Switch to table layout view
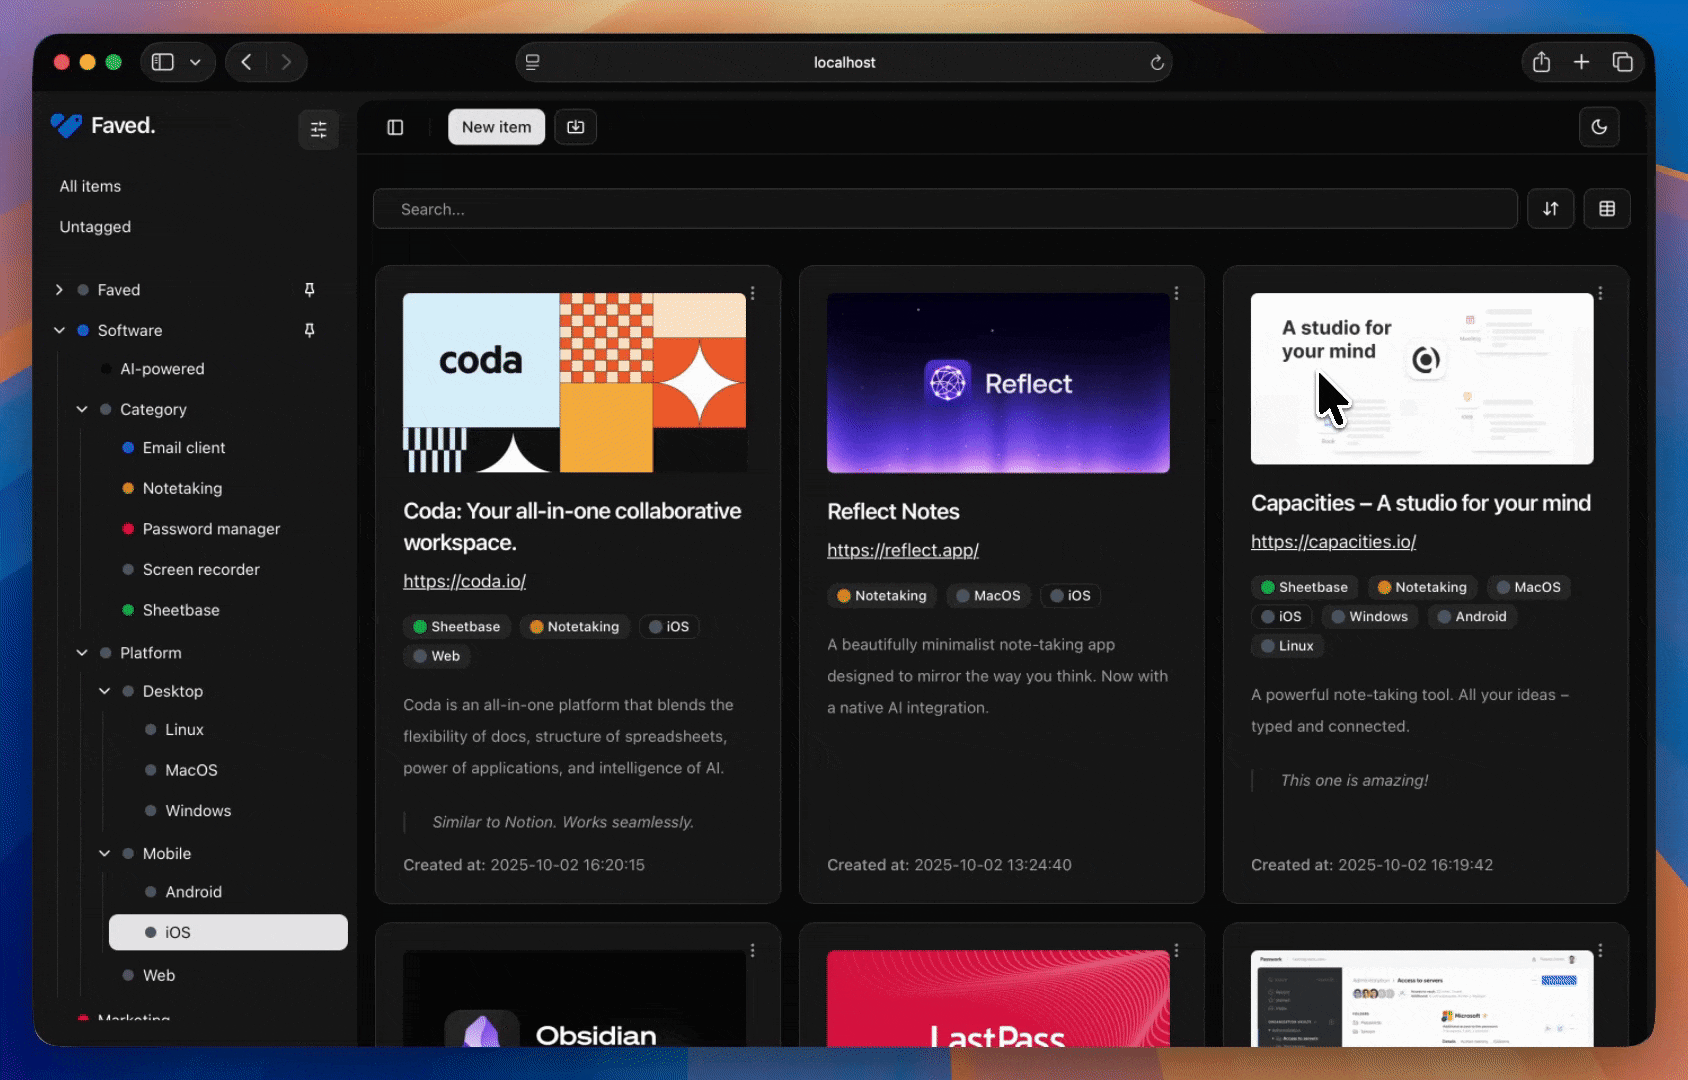The width and height of the screenshot is (1688, 1080). pos(1607,209)
